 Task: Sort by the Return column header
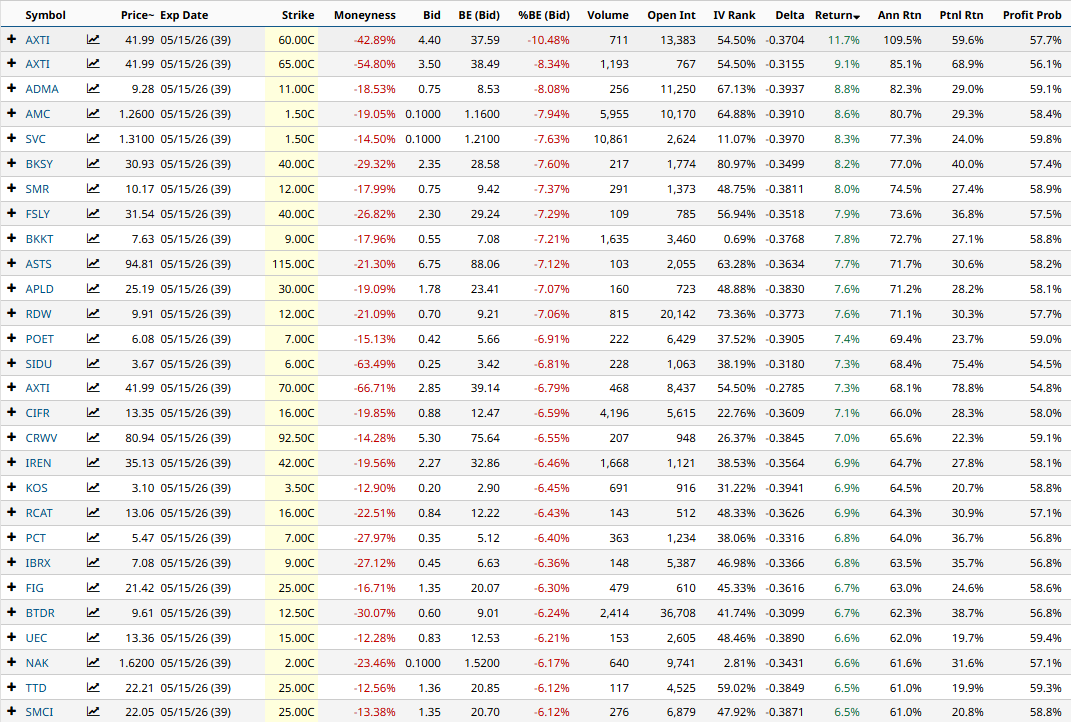pyautogui.click(x=837, y=15)
